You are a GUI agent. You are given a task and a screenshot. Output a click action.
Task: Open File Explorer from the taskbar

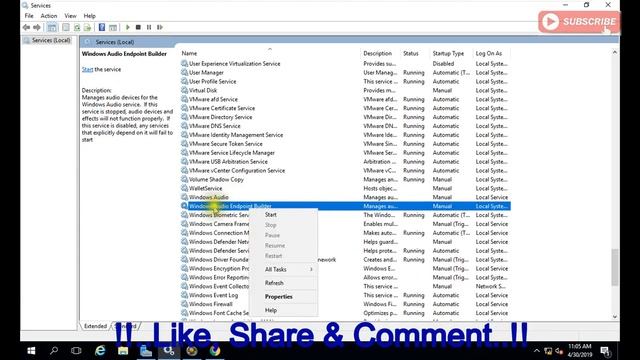coord(123,351)
